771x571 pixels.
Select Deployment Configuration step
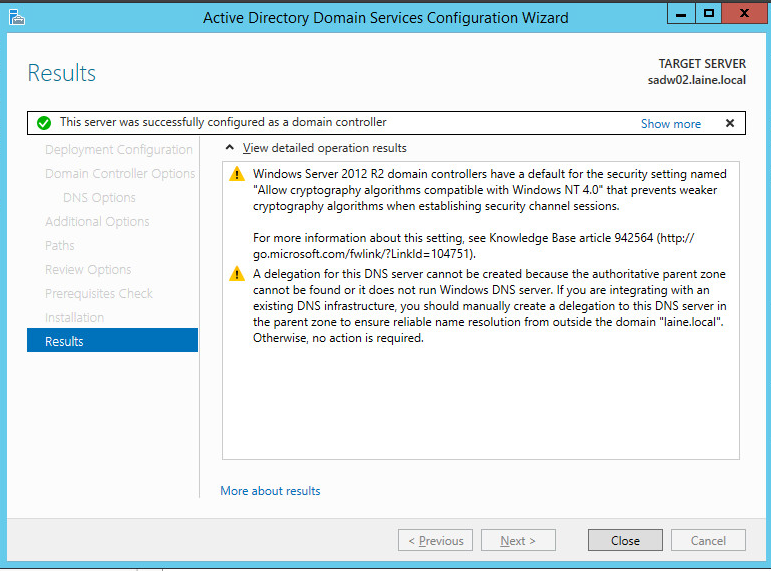(119, 150)
